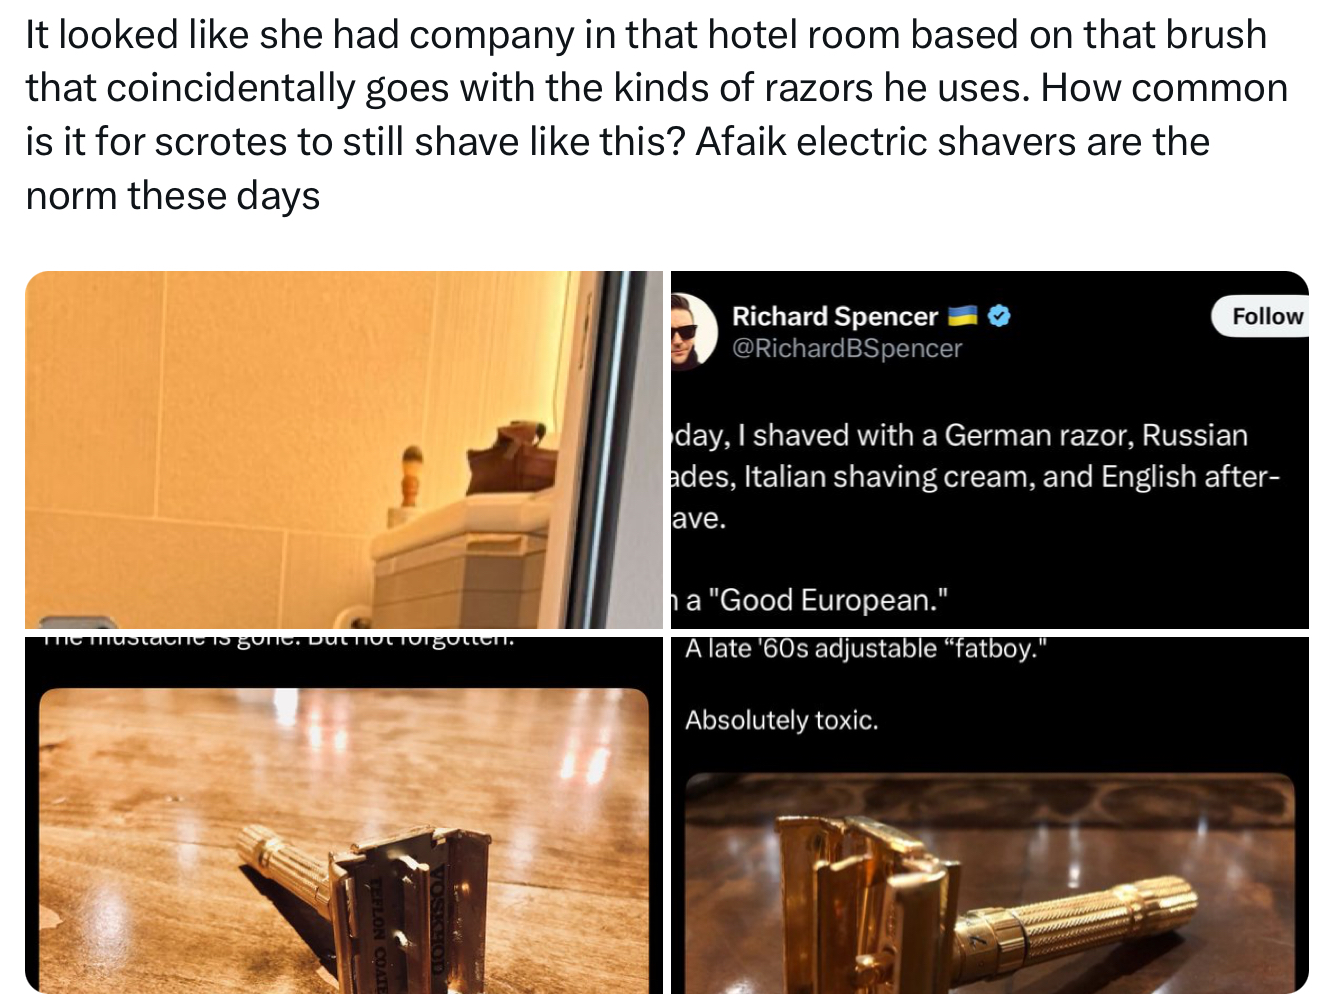Click the "Absolutely toxic." caption text
Image resolution: width=1326 pixels, height=995 pixels.
coord(781,720)
